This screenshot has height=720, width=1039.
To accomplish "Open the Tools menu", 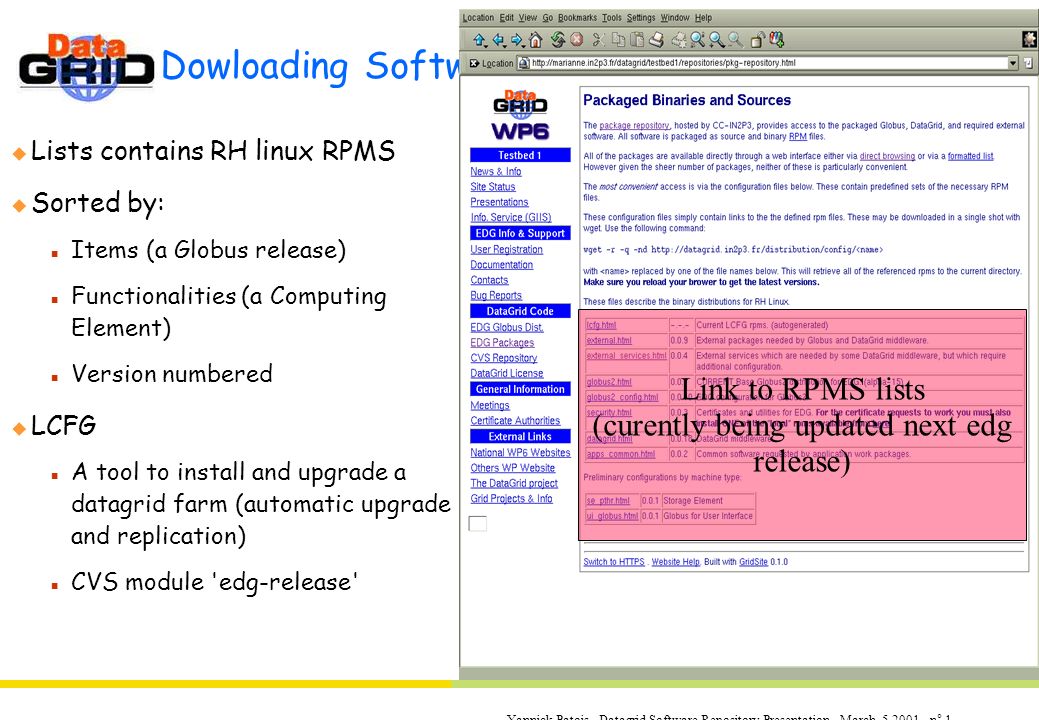I will pyautogui.click(x=612, y=18).
